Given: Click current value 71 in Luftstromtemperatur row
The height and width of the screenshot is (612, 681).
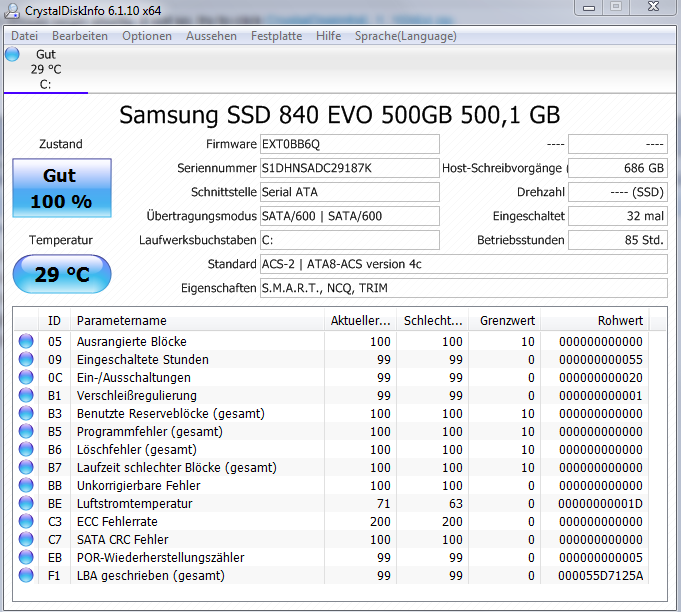Looking at the screenshot, I should 383,504.
